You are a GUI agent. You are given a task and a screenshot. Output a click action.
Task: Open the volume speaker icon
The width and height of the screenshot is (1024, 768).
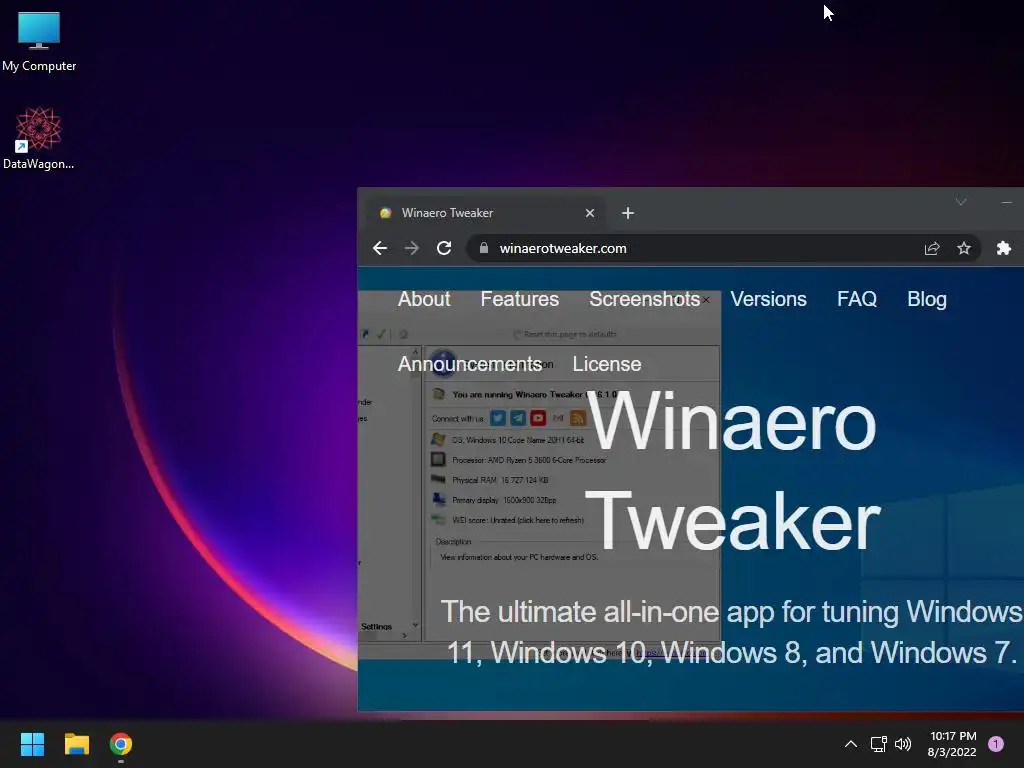tap(903, 744)
